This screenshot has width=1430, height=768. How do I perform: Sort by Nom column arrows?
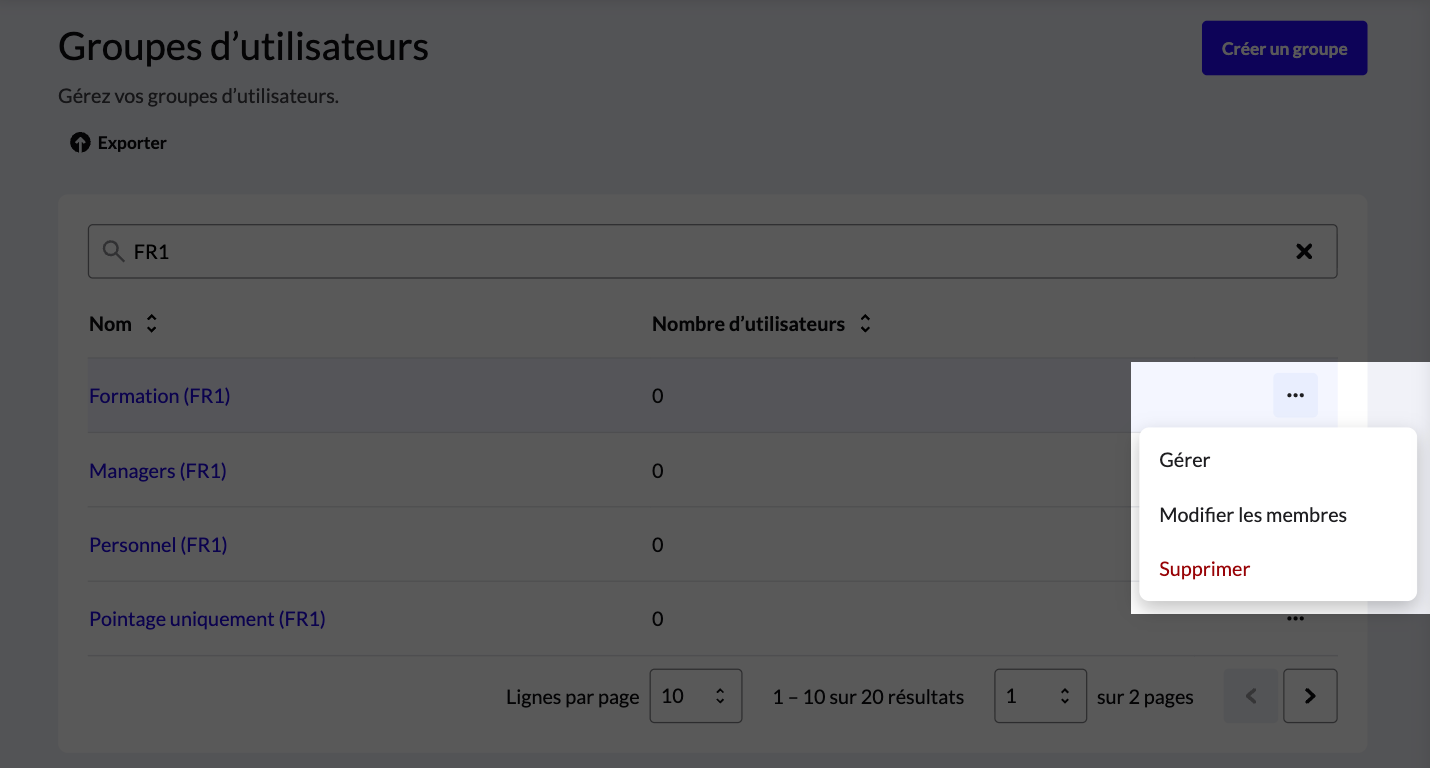pos(151,324)
